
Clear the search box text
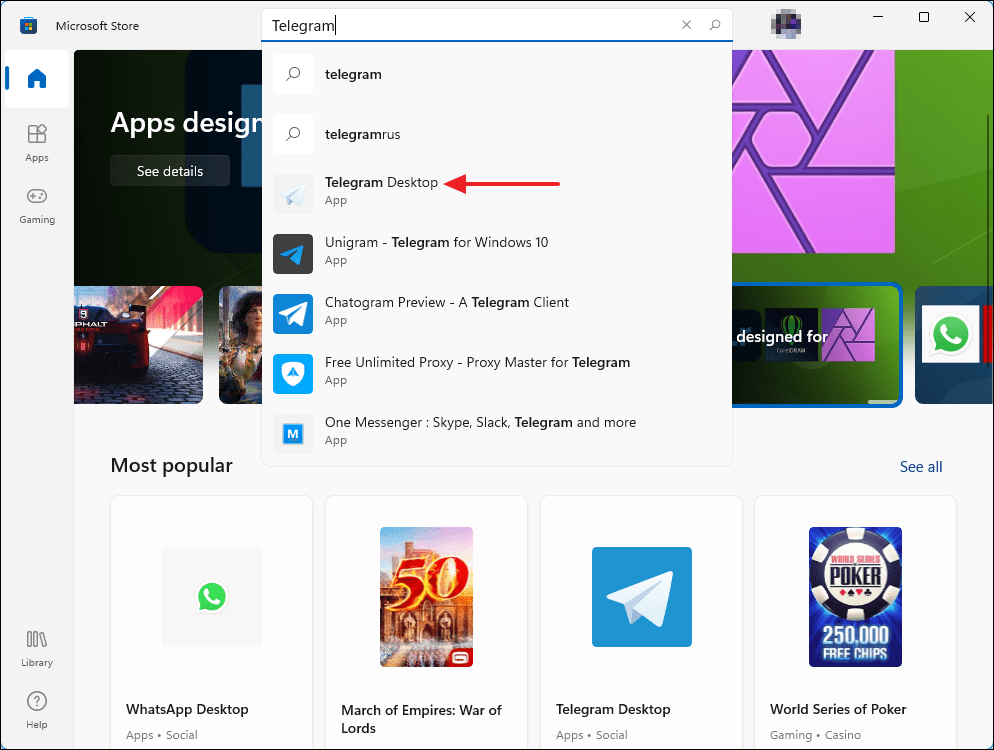coord(687,25)
